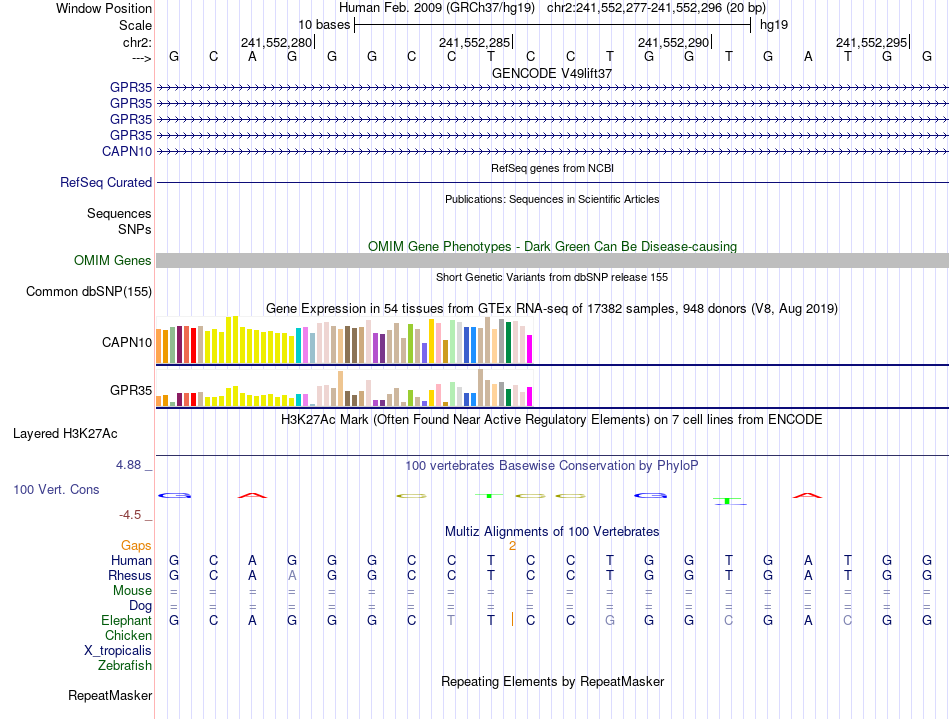The image size is (950, 719).
Task: Select the H3K27Ac Mark track title
Action: (x=552, y=420)
